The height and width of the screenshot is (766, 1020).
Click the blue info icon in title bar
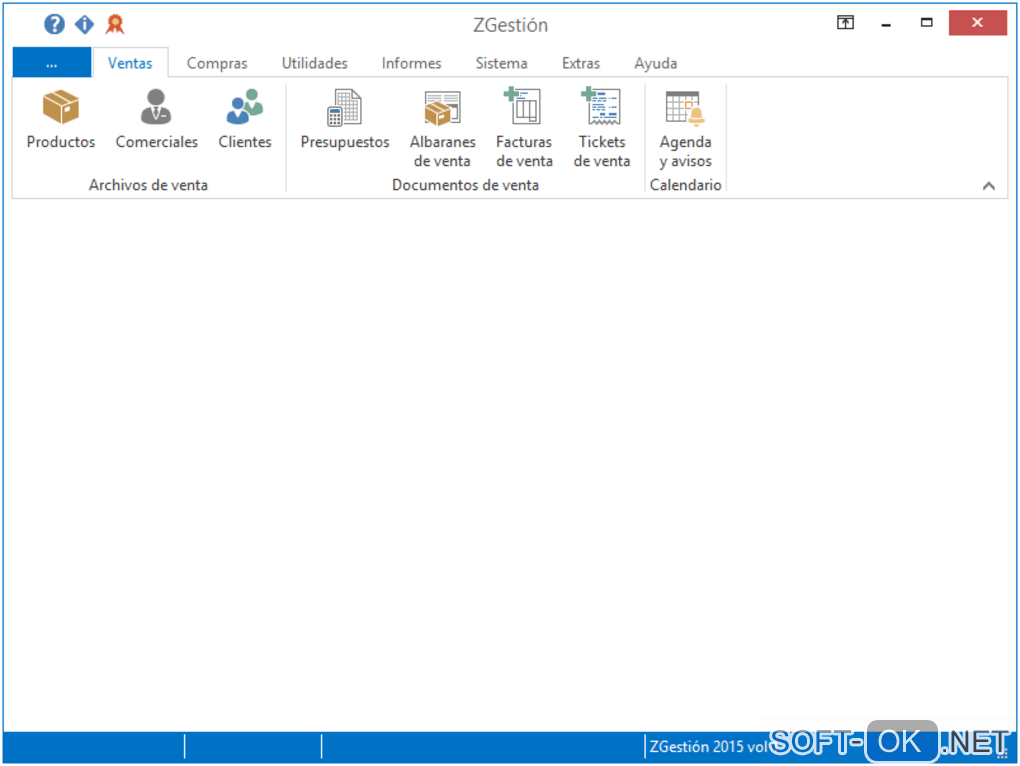(x=85, y=24)
